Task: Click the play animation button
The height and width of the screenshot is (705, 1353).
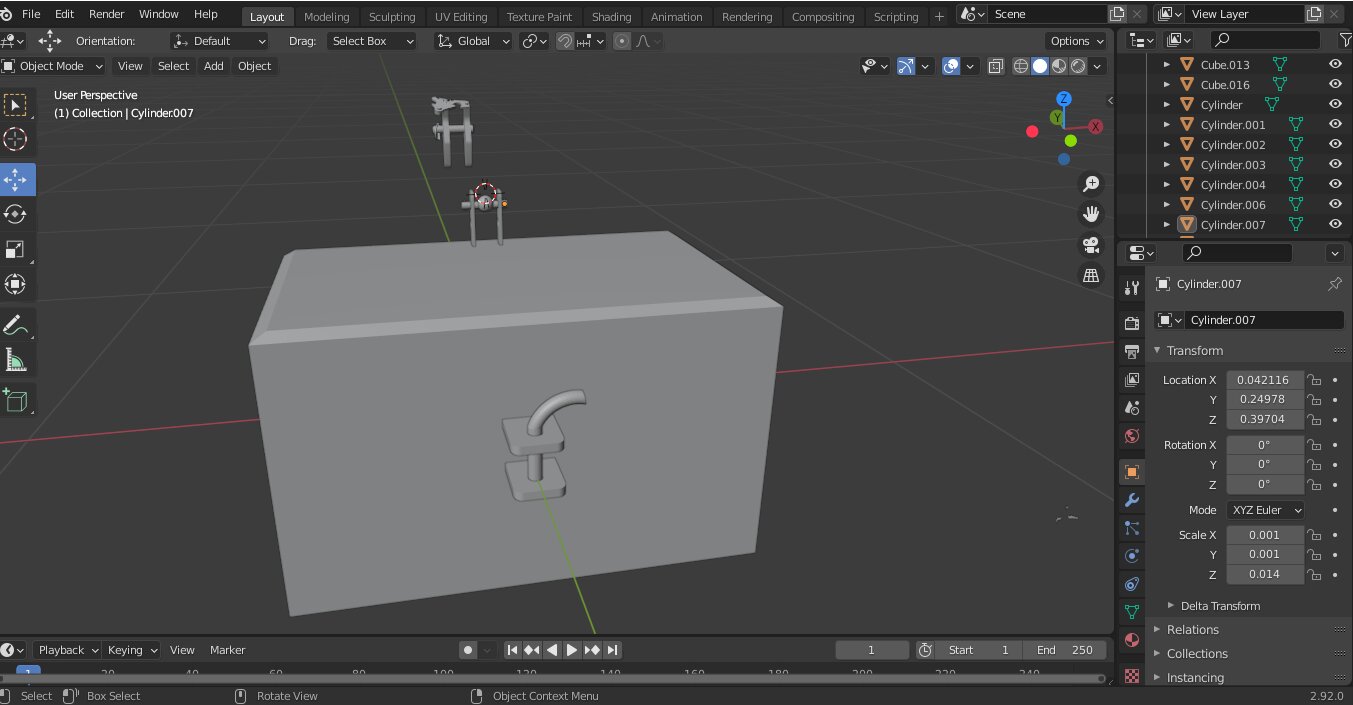Action: (571, 650)
